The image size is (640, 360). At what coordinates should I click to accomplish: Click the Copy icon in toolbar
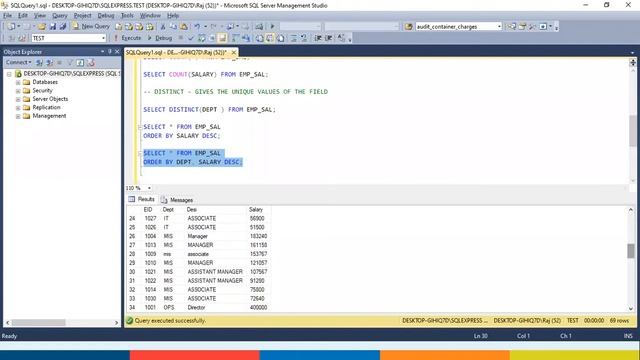(x=173, y=27)
